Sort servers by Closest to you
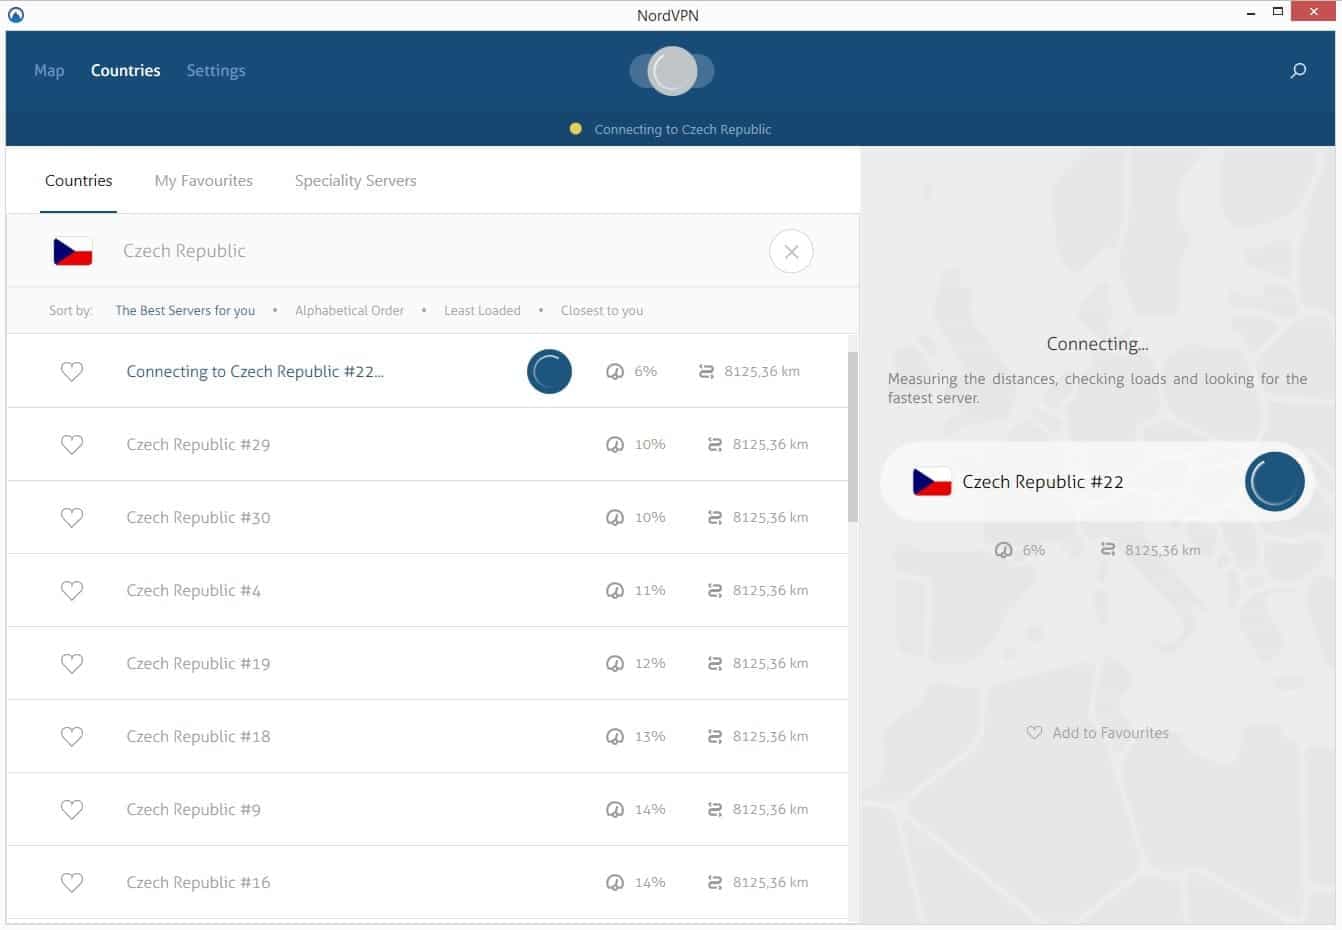Image resolution: width=1342 pixels, height=930 pixels. click(602, 311)
